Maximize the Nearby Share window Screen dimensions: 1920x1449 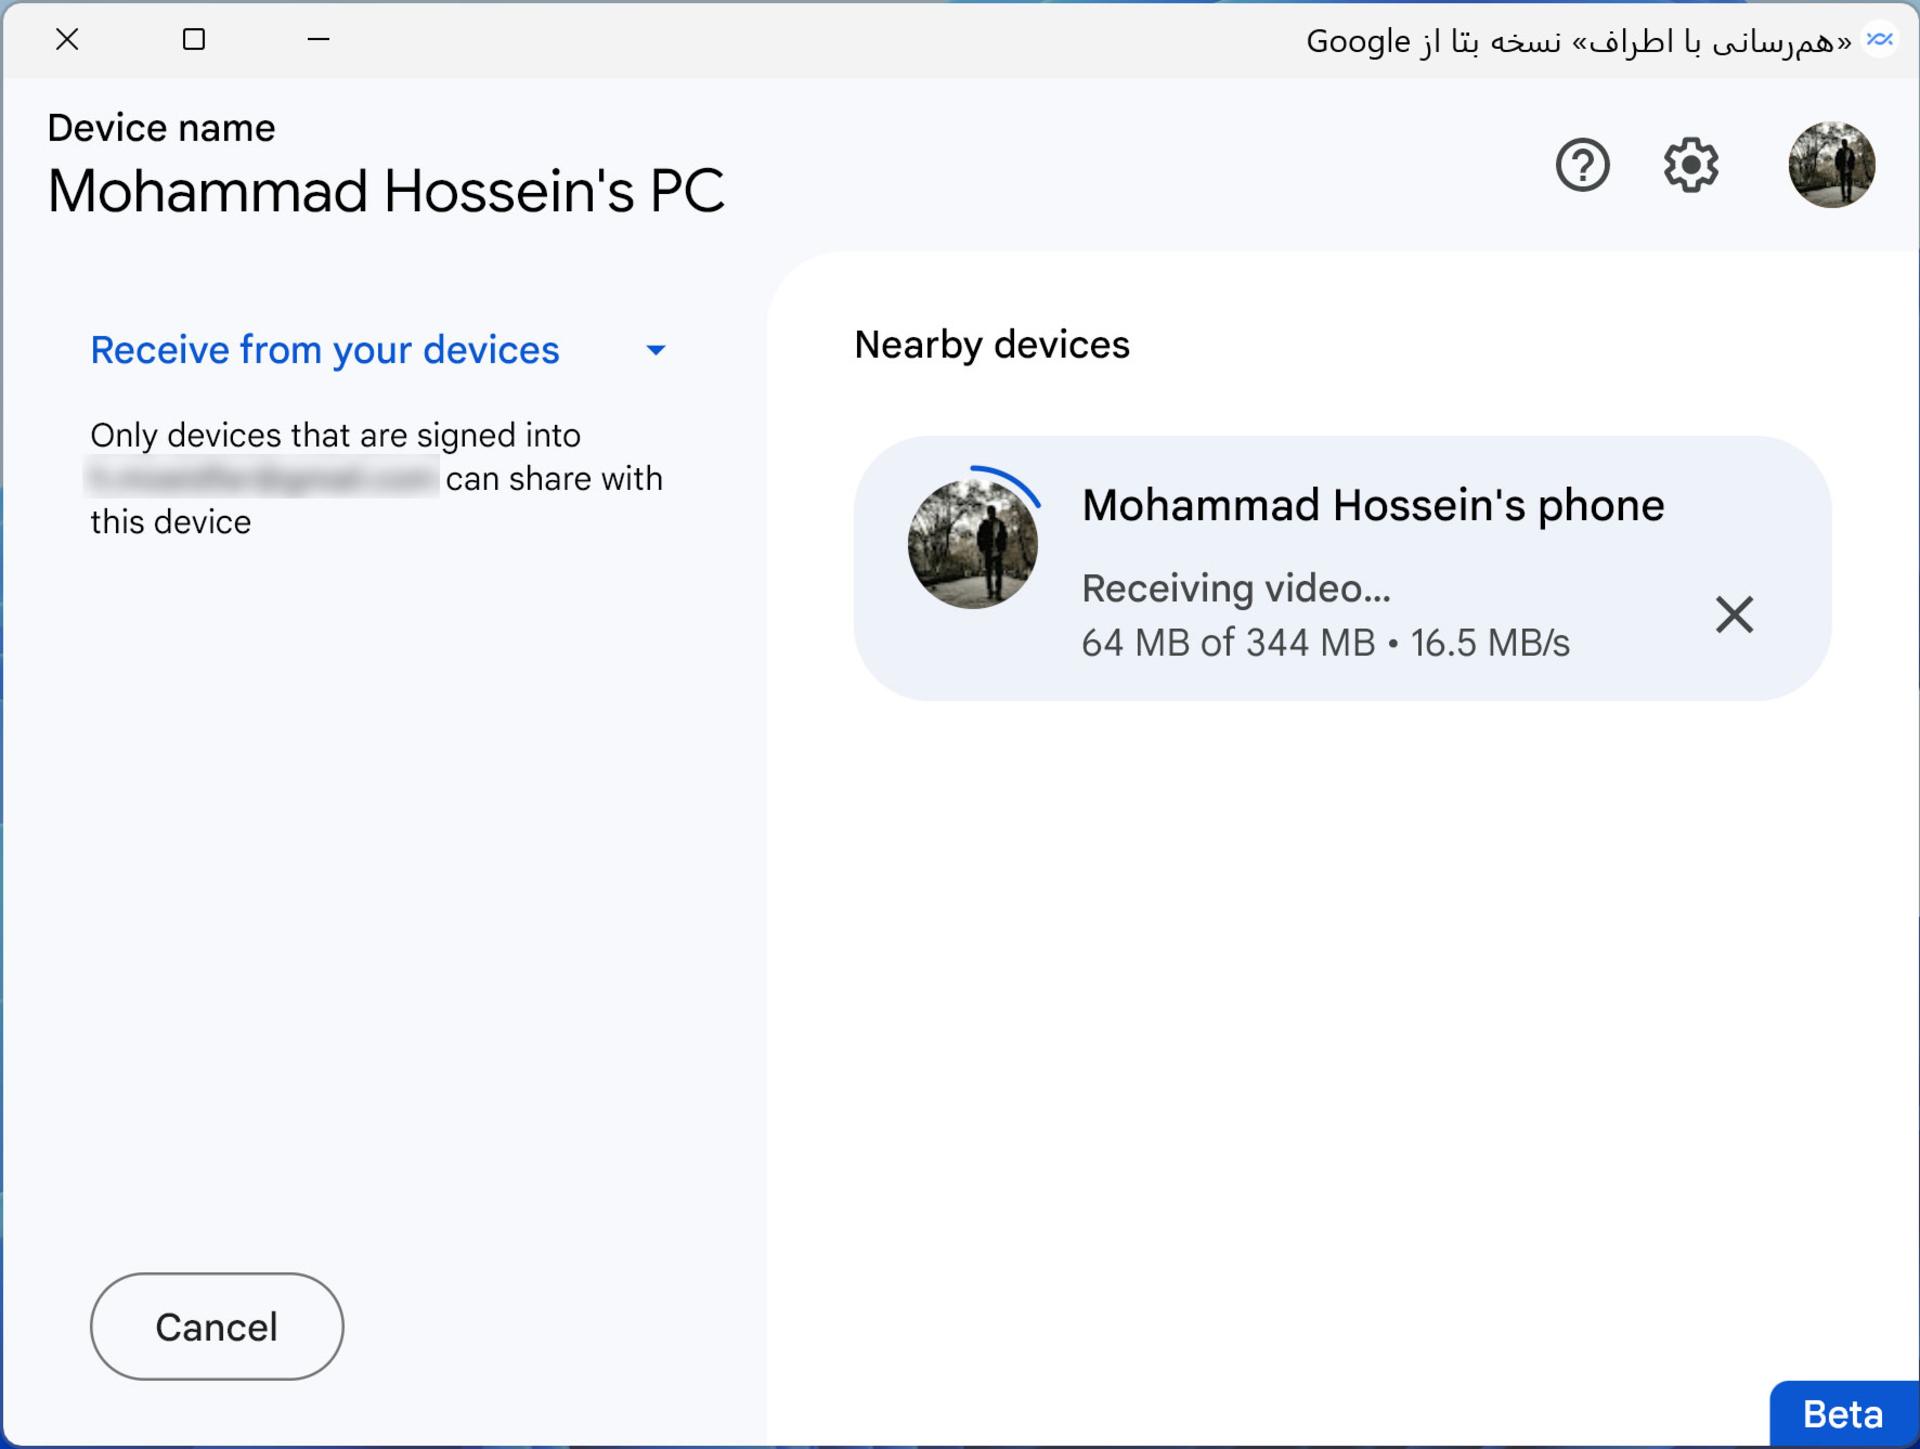click(x=194, y=39)
